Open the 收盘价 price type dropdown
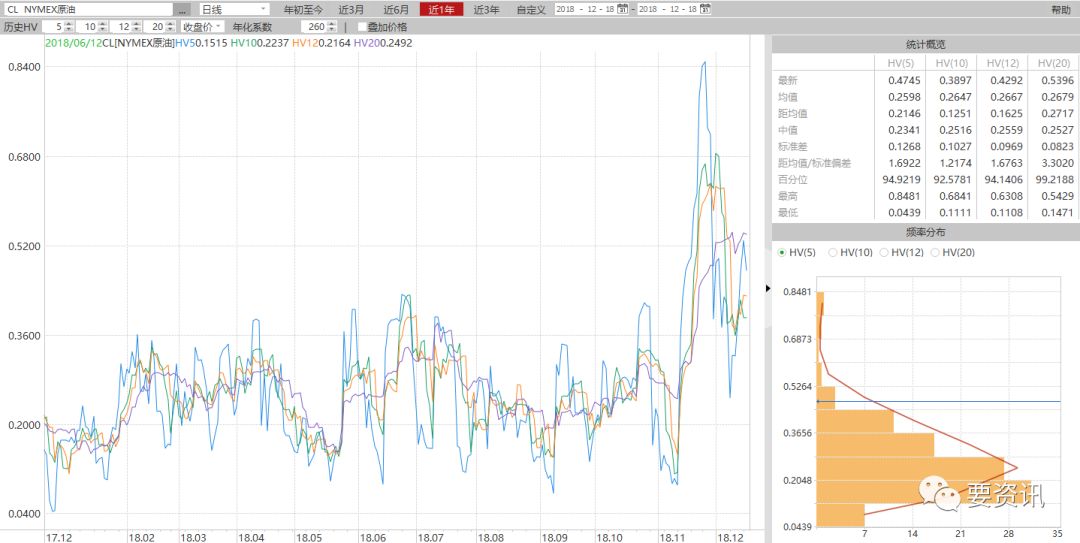The width and height of the screenshot is (1080, 543). click(x=202, y=27)
